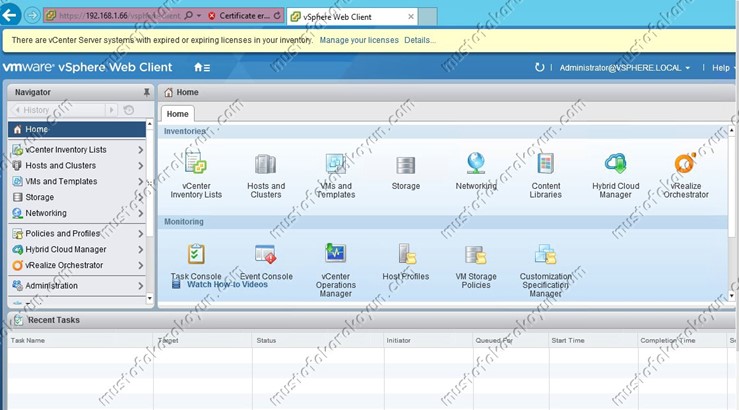Go forward in Navigator History

(112, 110)
